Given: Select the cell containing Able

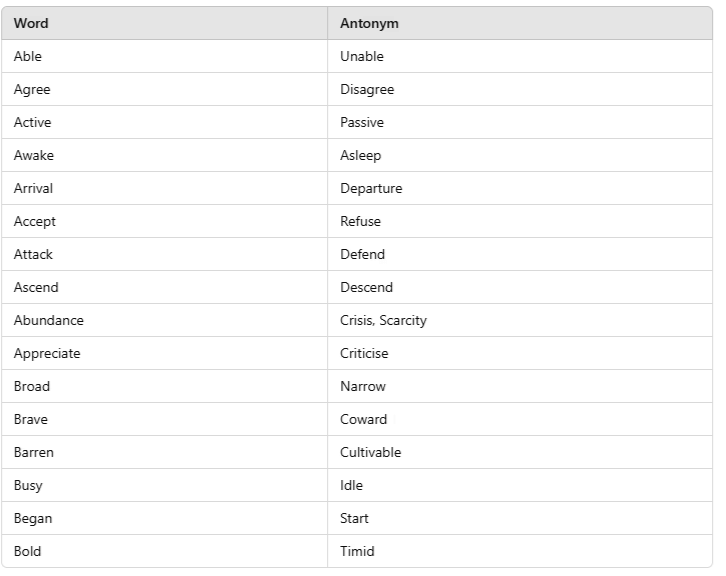Looking at the screenshot, I should (28, 56).
